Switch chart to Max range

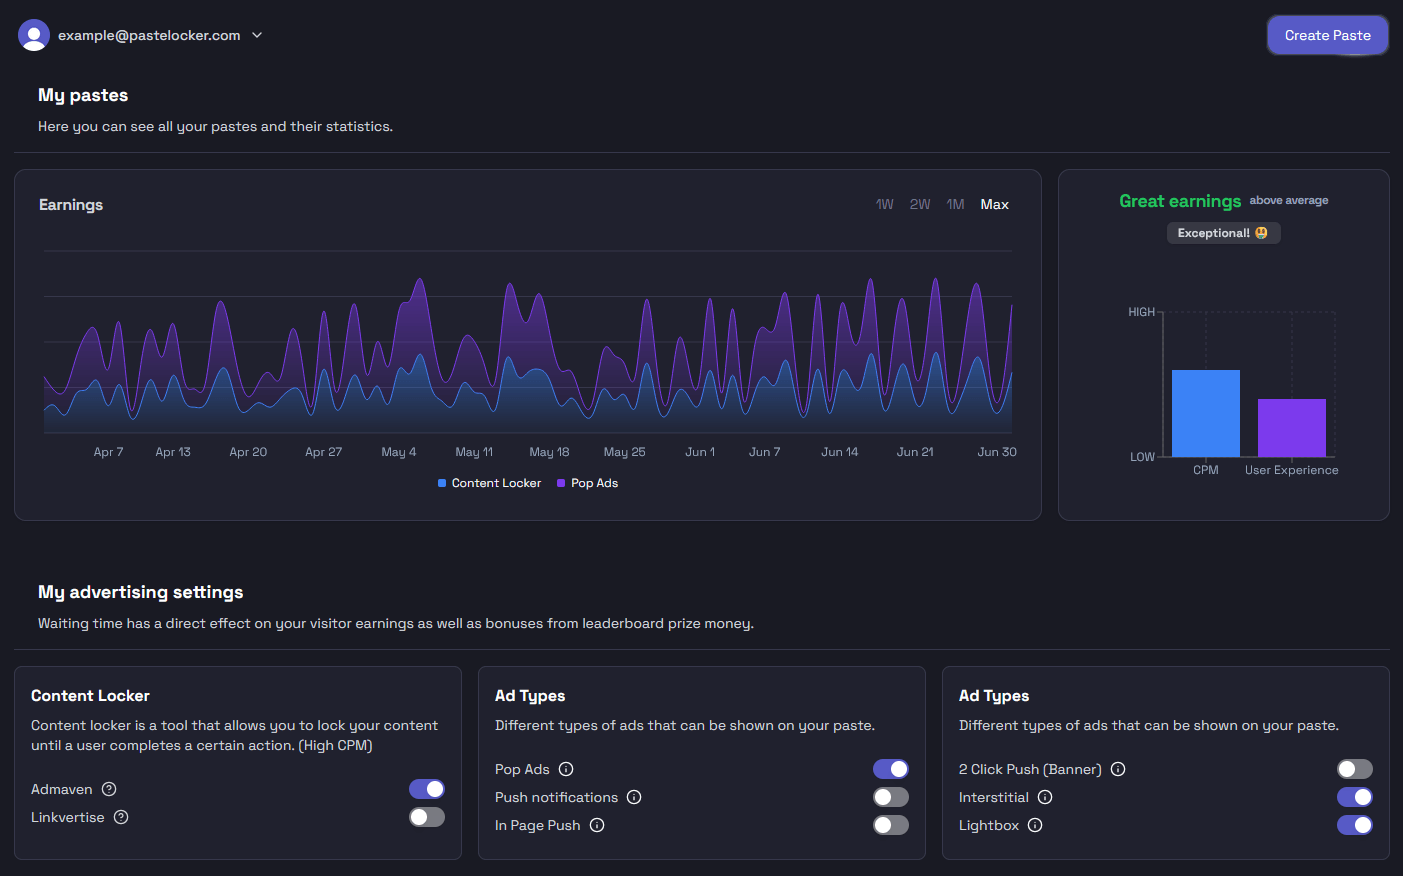click(x=994, y=204)
